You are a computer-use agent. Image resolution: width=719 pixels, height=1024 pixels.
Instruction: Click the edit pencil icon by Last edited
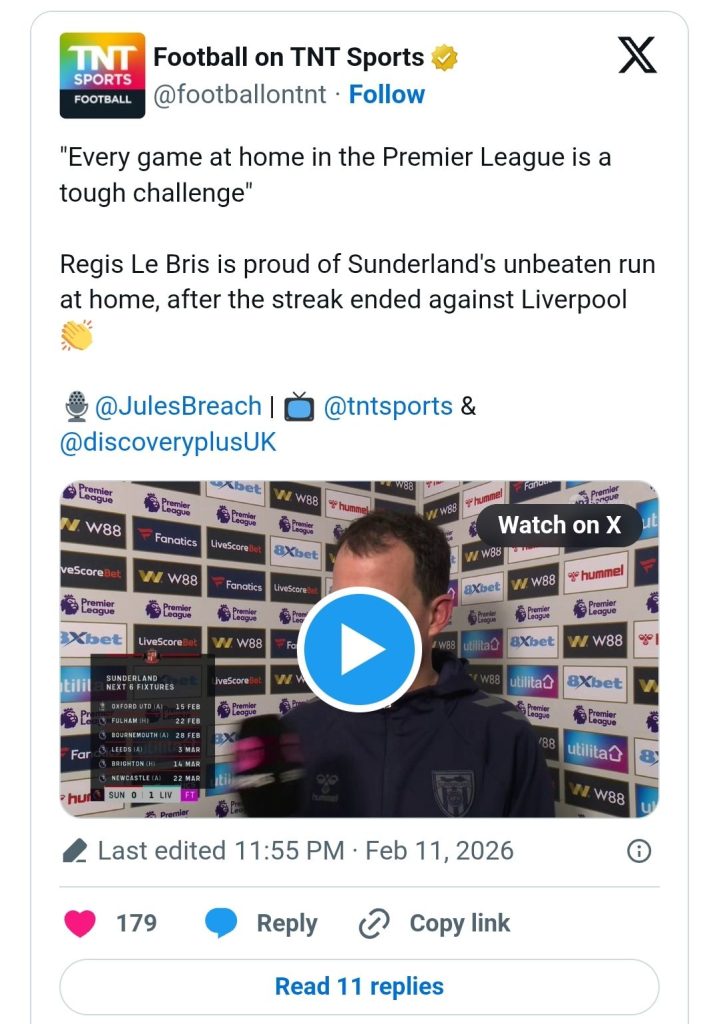tap(74, 851)
